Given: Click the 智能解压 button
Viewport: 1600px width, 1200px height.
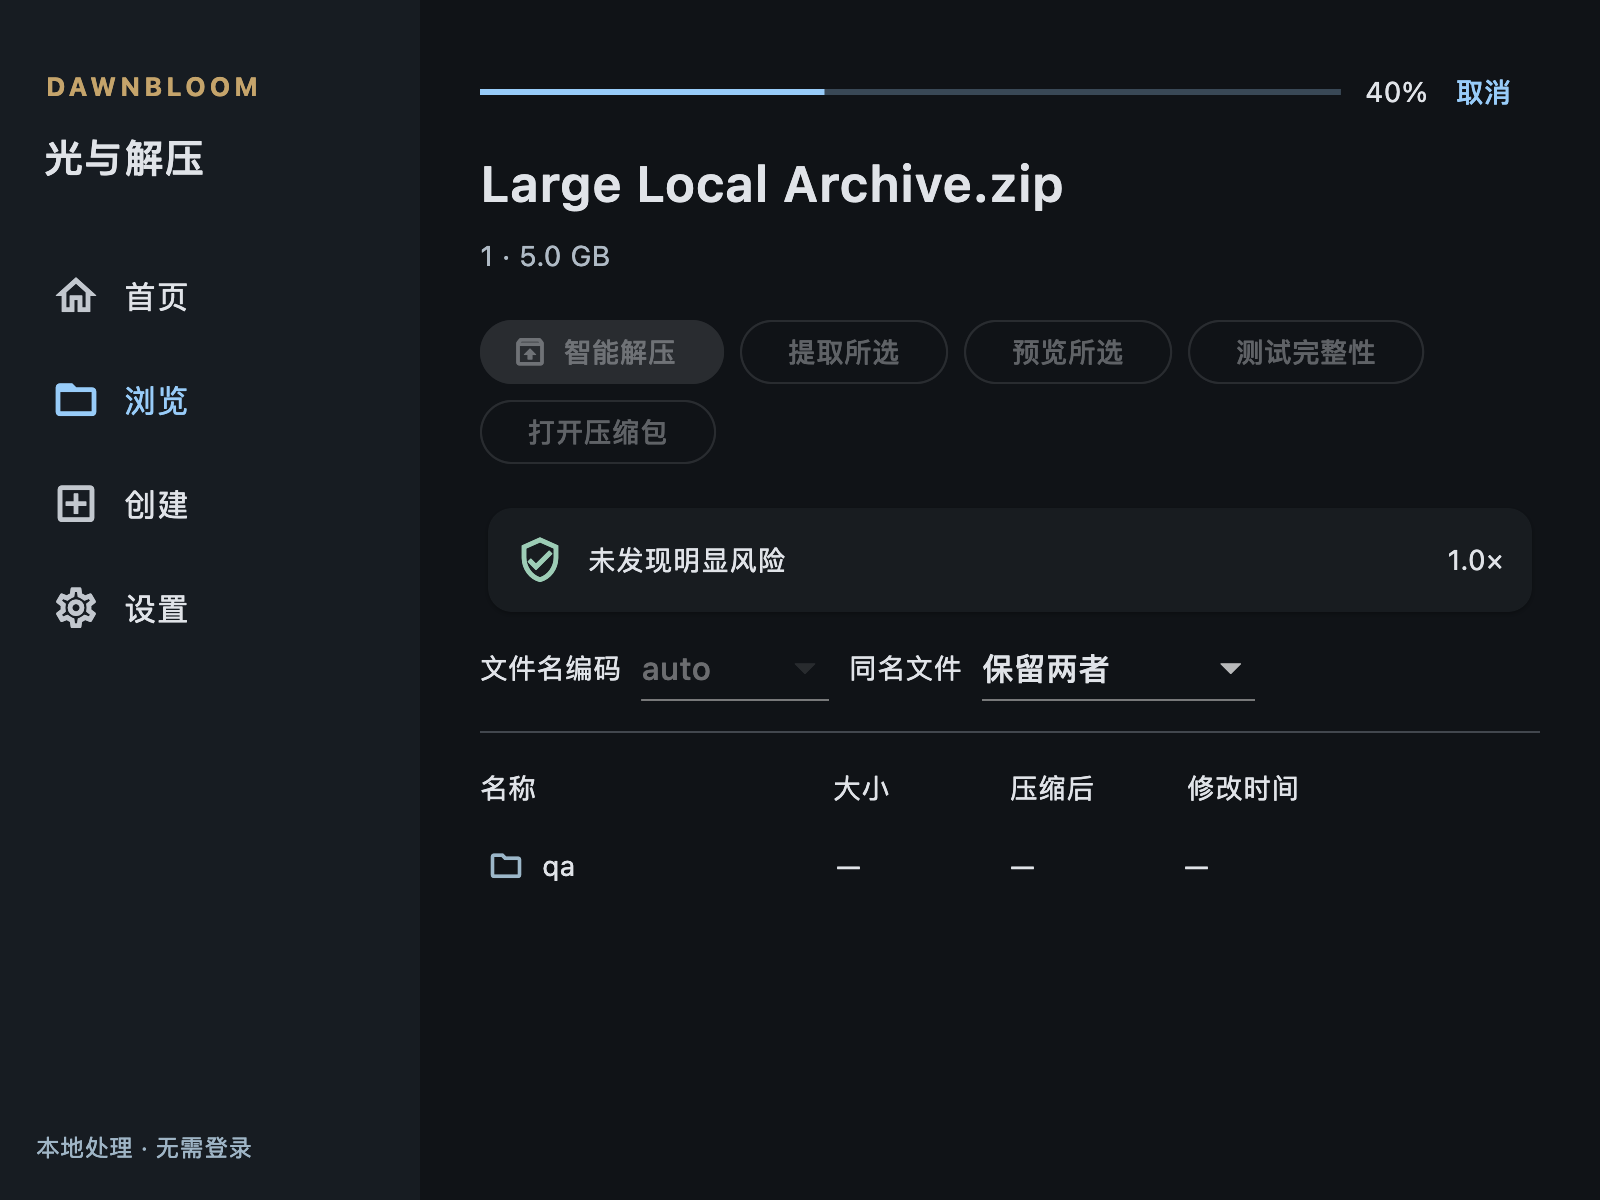Looking at the screenshot, I should tap(602, 352).
